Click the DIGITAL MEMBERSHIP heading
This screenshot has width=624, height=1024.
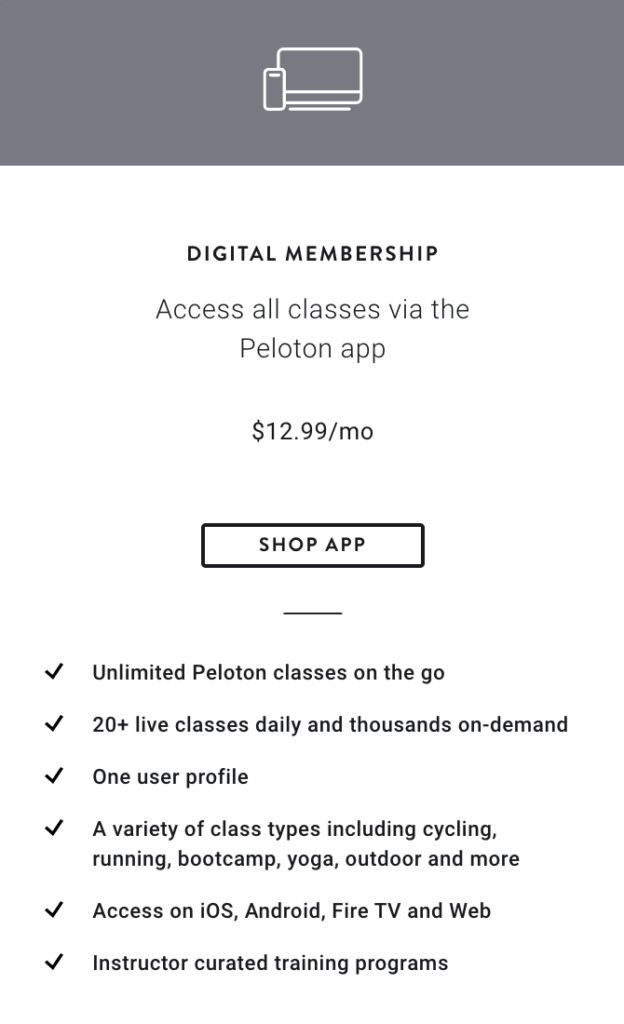313,253
